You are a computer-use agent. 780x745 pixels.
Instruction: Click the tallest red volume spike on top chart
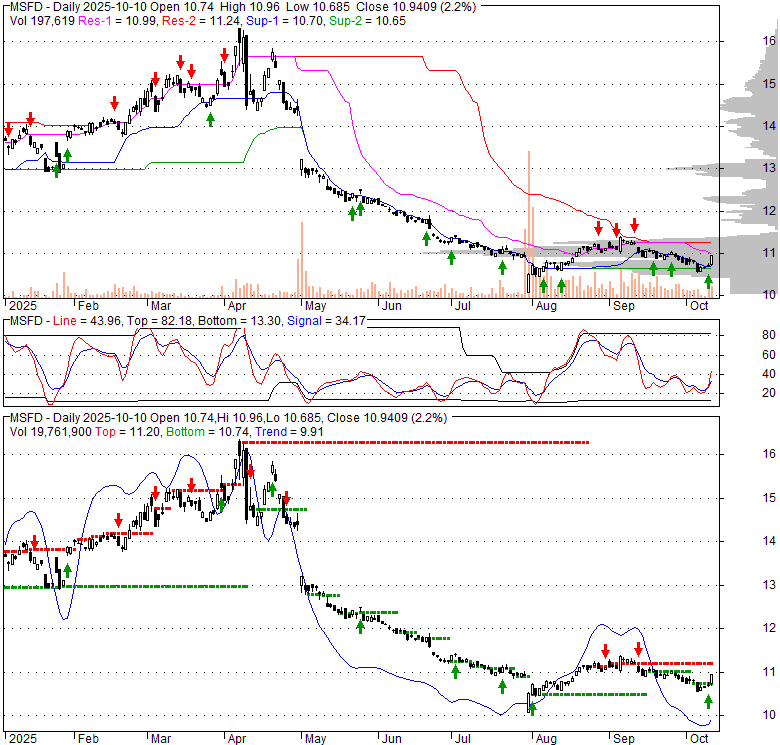coord(527,220)
